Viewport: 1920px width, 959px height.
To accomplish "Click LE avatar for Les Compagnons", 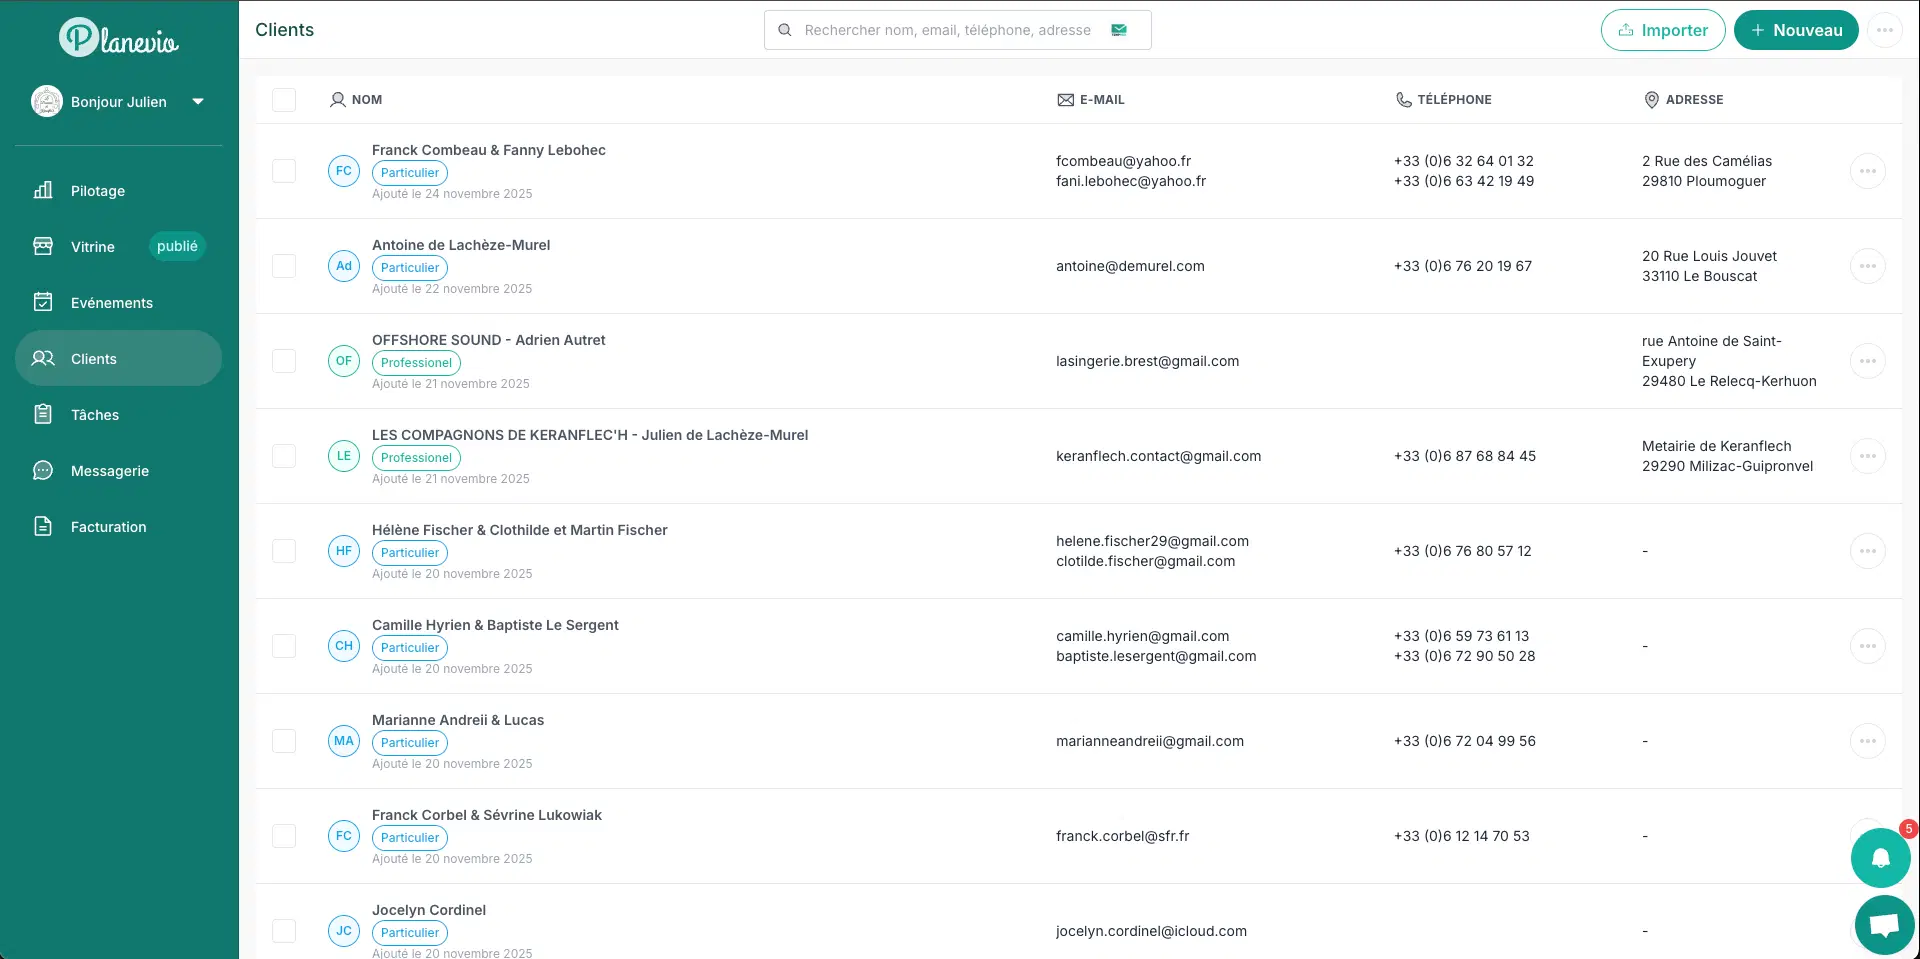I will [x=344, y=456].
